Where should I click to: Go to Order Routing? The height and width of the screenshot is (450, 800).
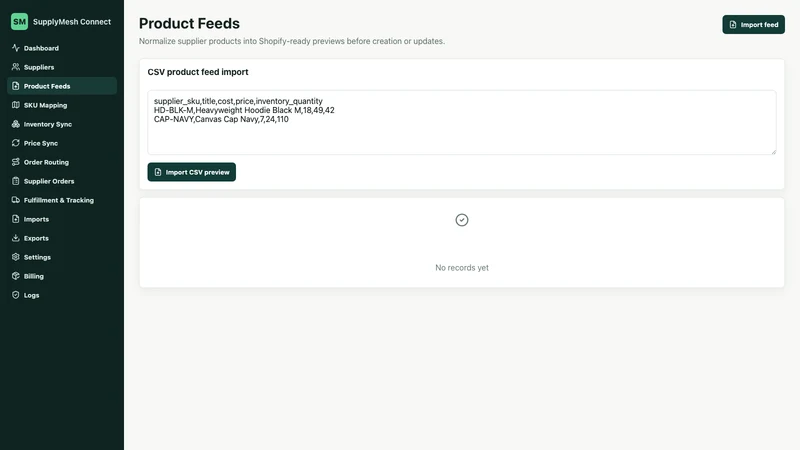click(62, 162)
